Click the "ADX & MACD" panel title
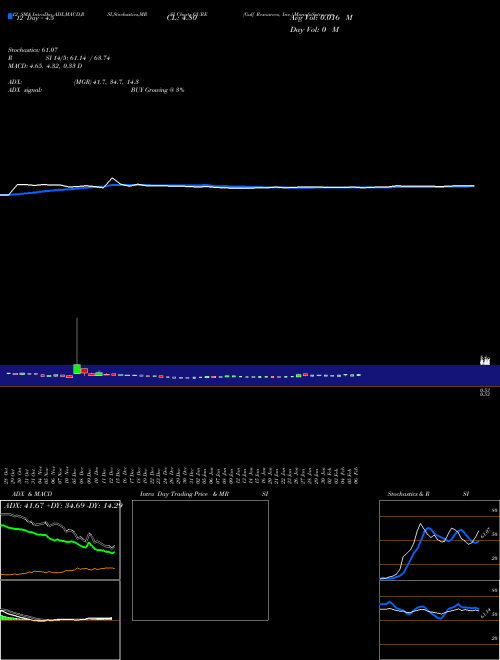Viewport: 500px width, 660px height. [32, 494]
